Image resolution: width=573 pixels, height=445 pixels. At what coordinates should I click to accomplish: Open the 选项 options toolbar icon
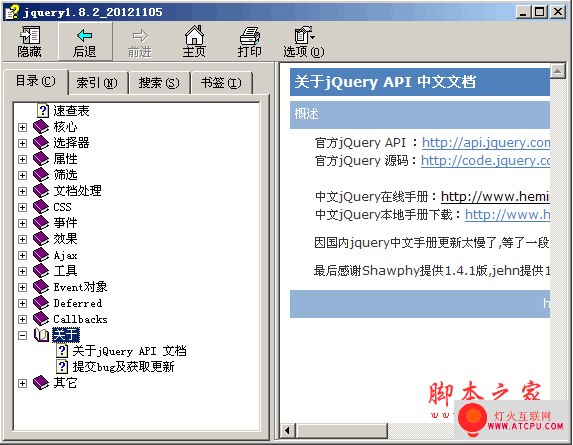[304, 35]
